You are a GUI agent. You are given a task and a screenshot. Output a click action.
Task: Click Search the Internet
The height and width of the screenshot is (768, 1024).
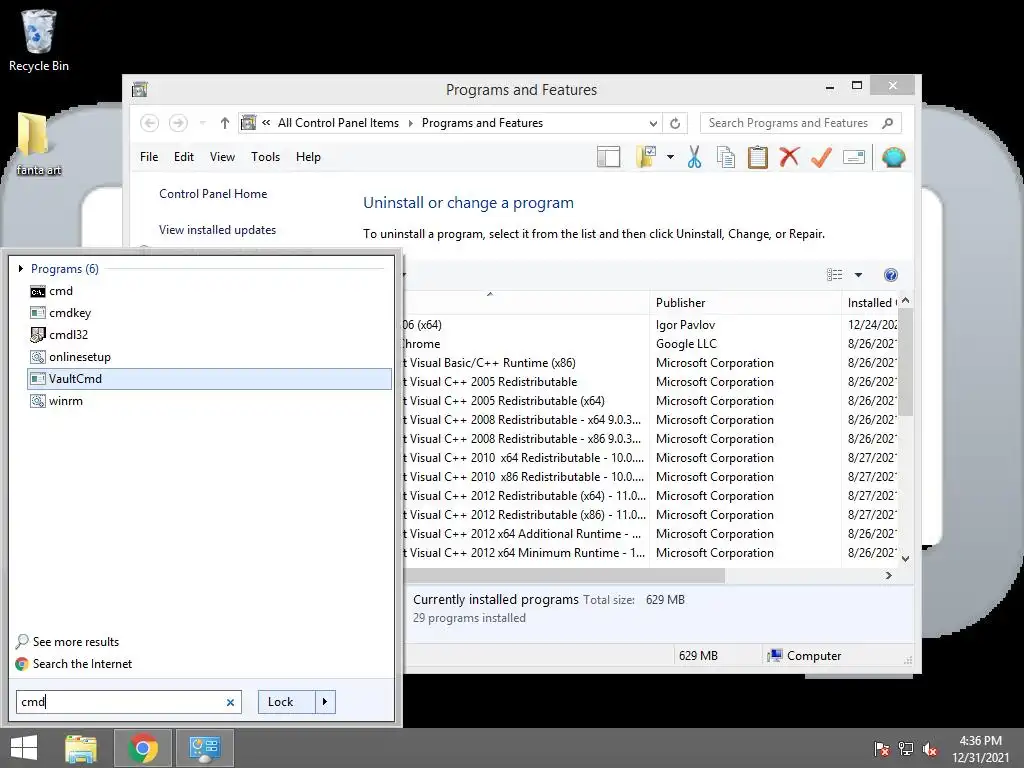tap(74, 664)
